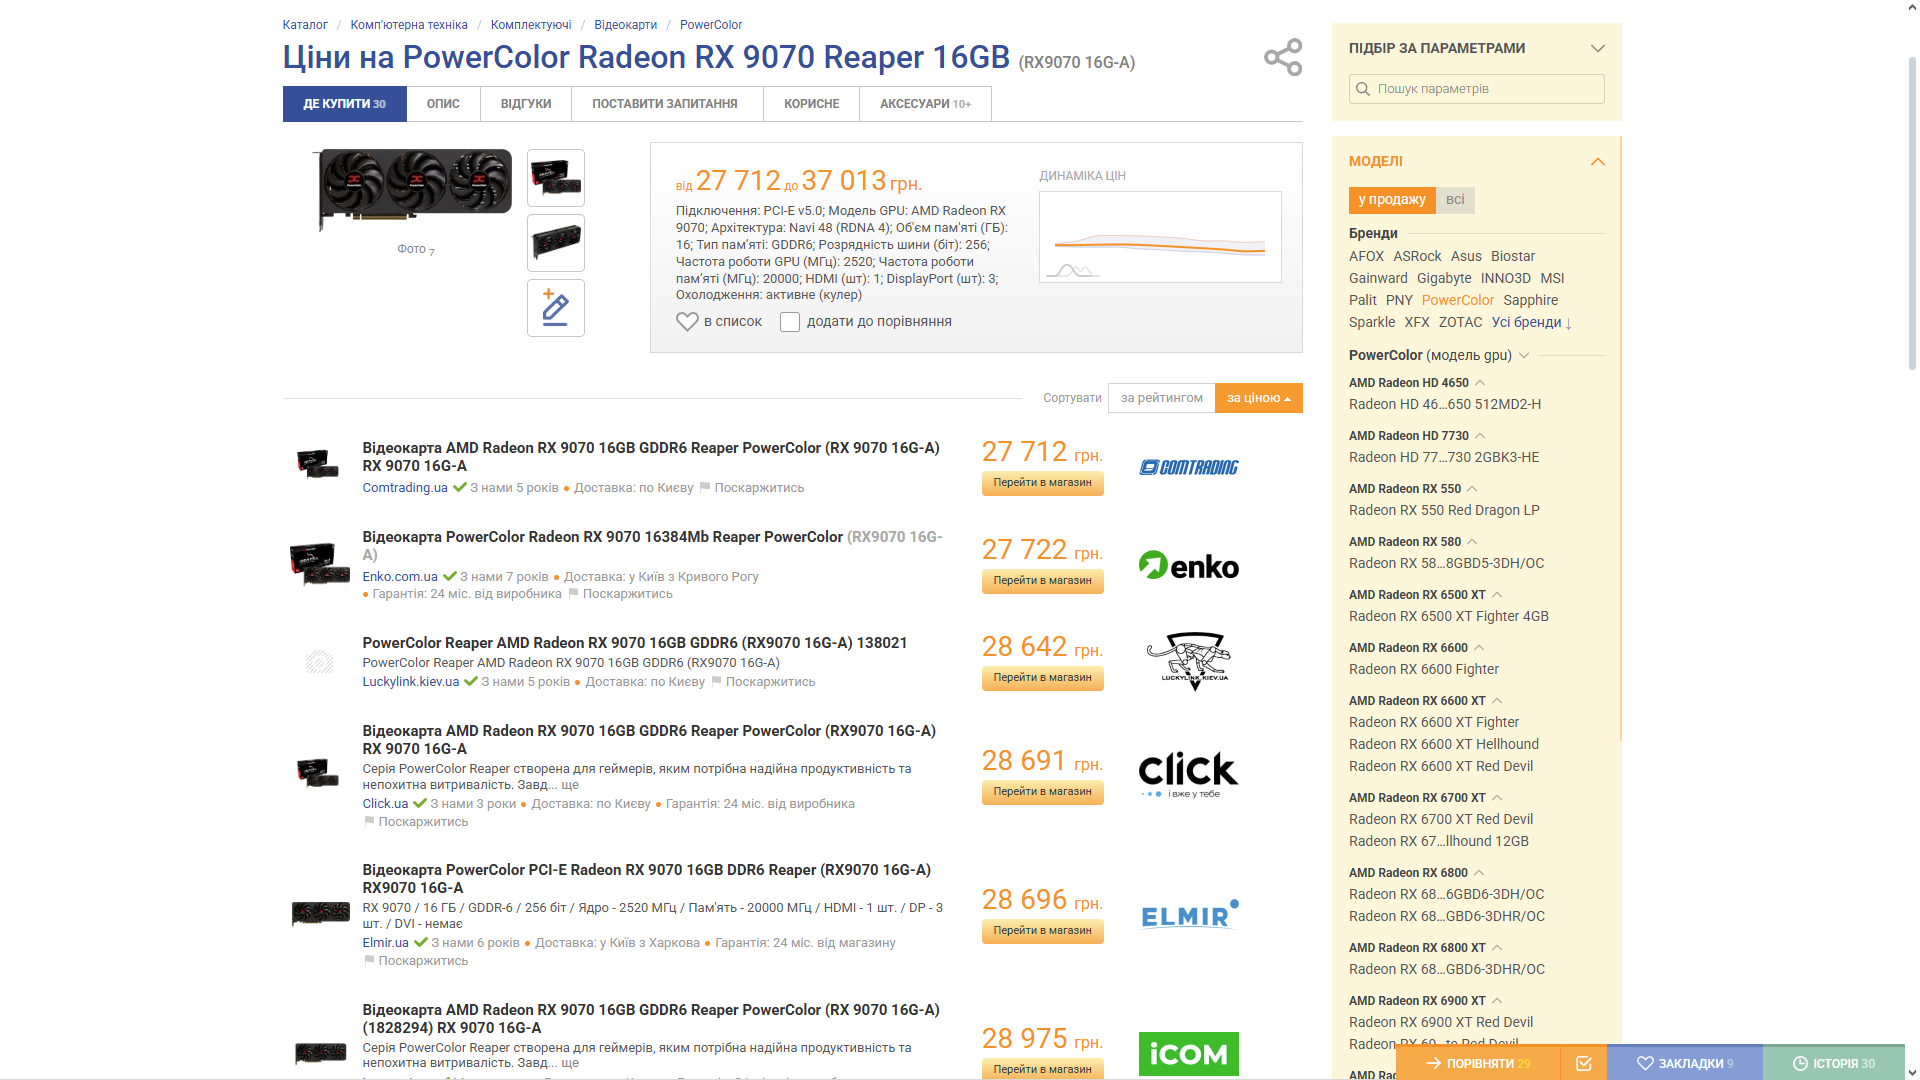Sort offers 'за рейтингом'
The height and width of the screenshot is (1080, 1920).
pyautogui.click(x=1161, y=398)
